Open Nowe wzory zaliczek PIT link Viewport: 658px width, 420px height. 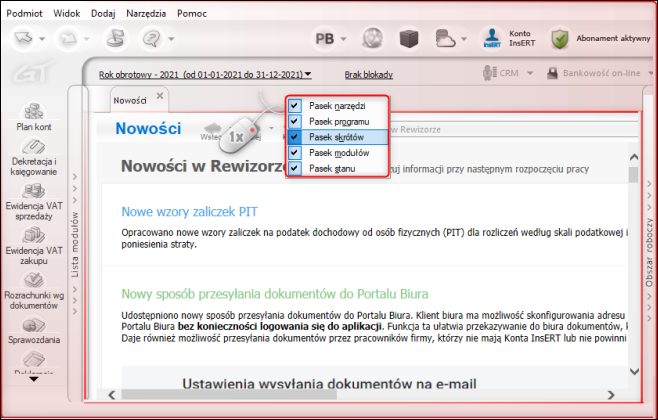click(x=189, y=211)
